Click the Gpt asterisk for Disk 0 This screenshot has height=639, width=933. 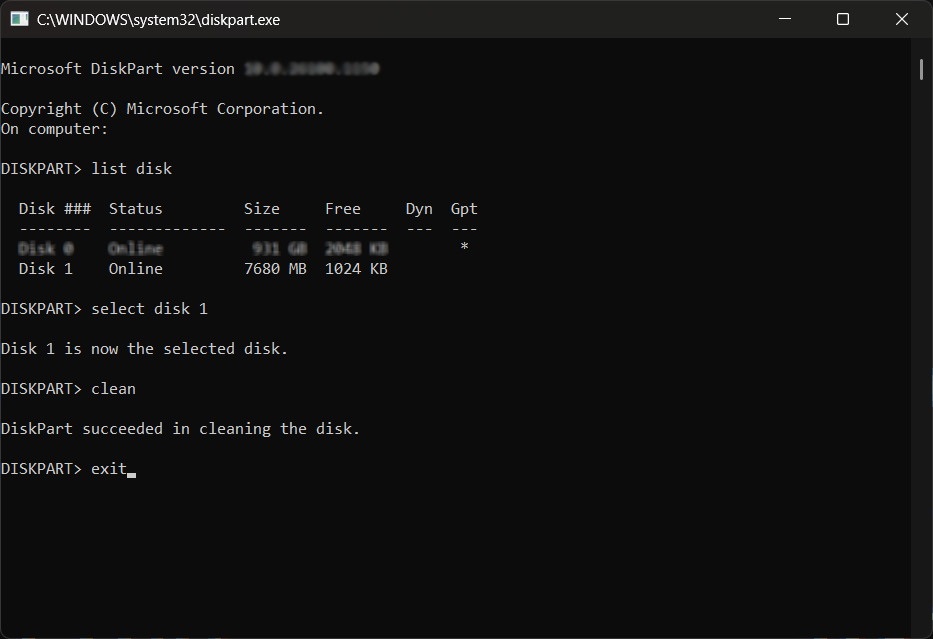(464, 247)
